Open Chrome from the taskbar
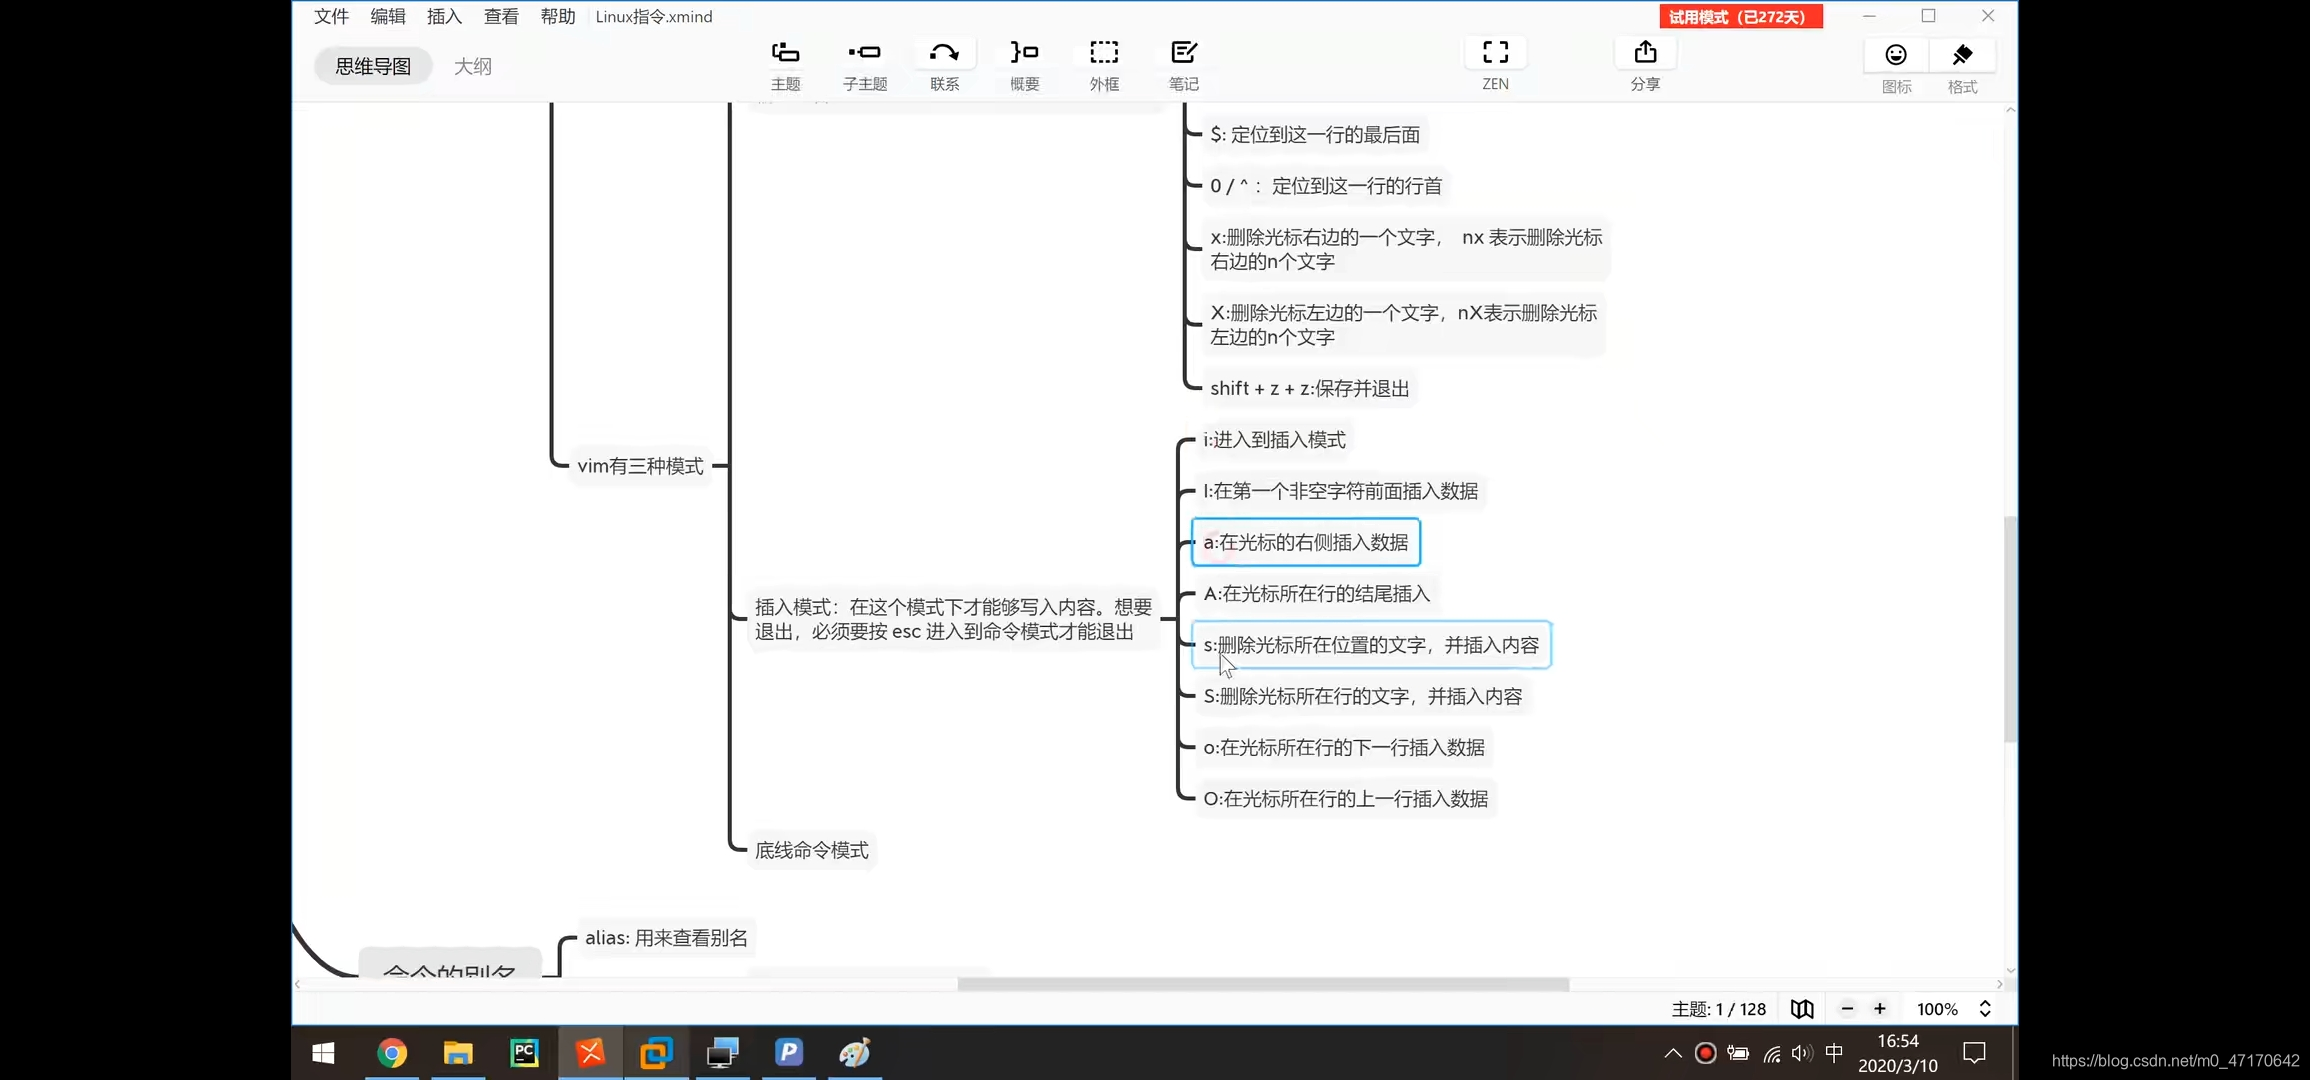The width and height of the screenshot is (2310, 1080). (x=392, y=1053)
